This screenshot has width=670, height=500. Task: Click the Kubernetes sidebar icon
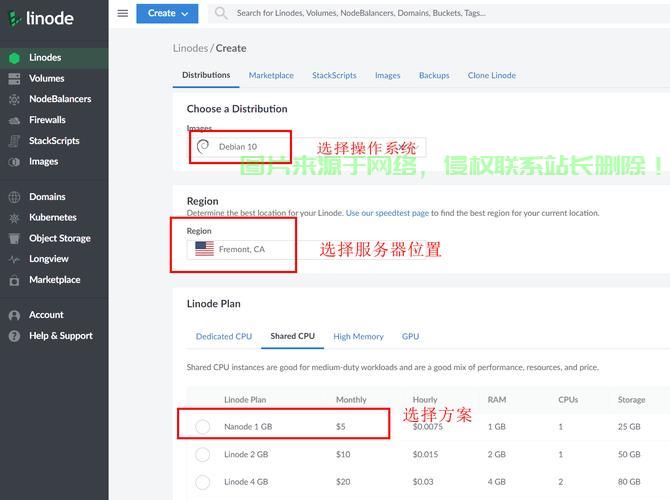click(14, 218)
